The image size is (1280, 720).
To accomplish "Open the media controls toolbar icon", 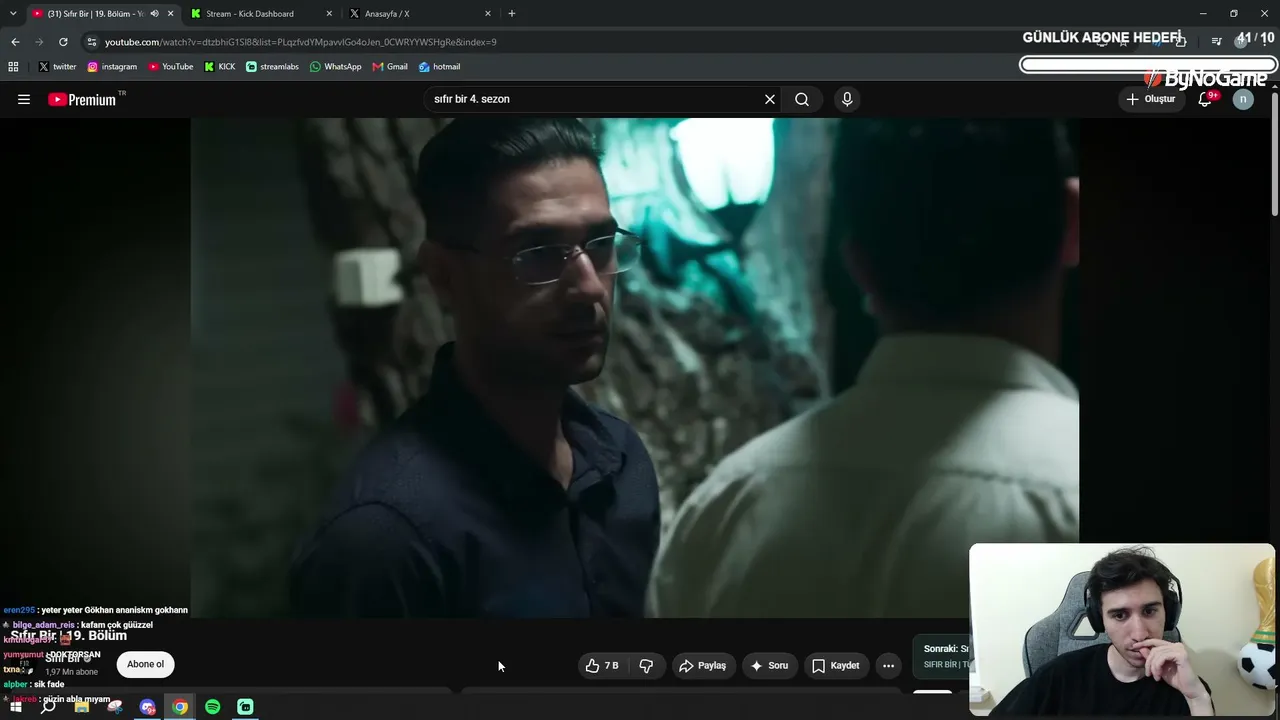I will click(x=1216, y=42).
